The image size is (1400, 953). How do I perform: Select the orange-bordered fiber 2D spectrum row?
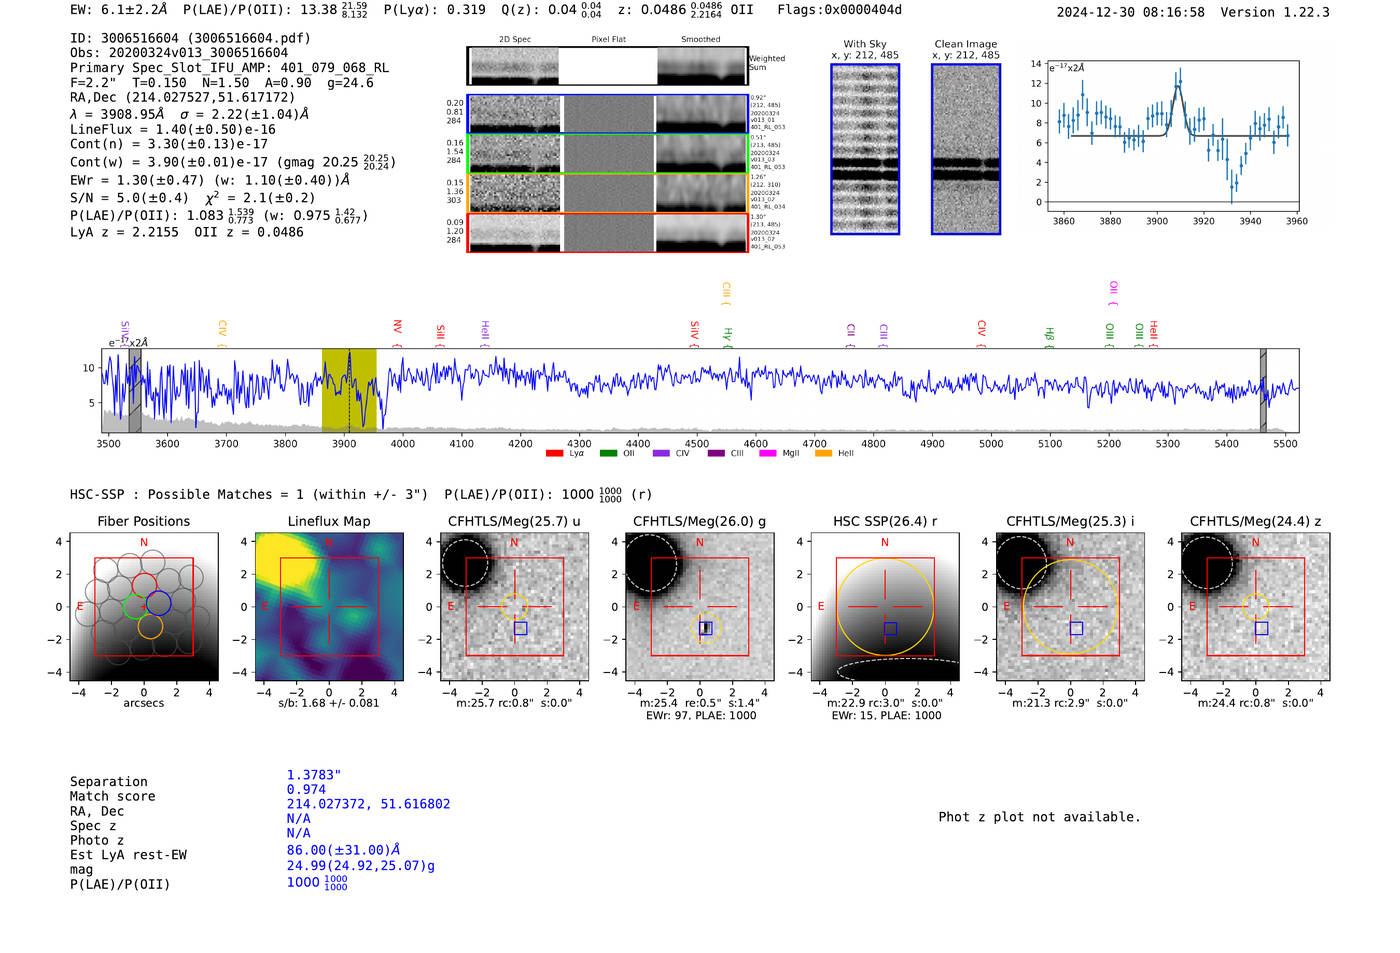[608, 193]
